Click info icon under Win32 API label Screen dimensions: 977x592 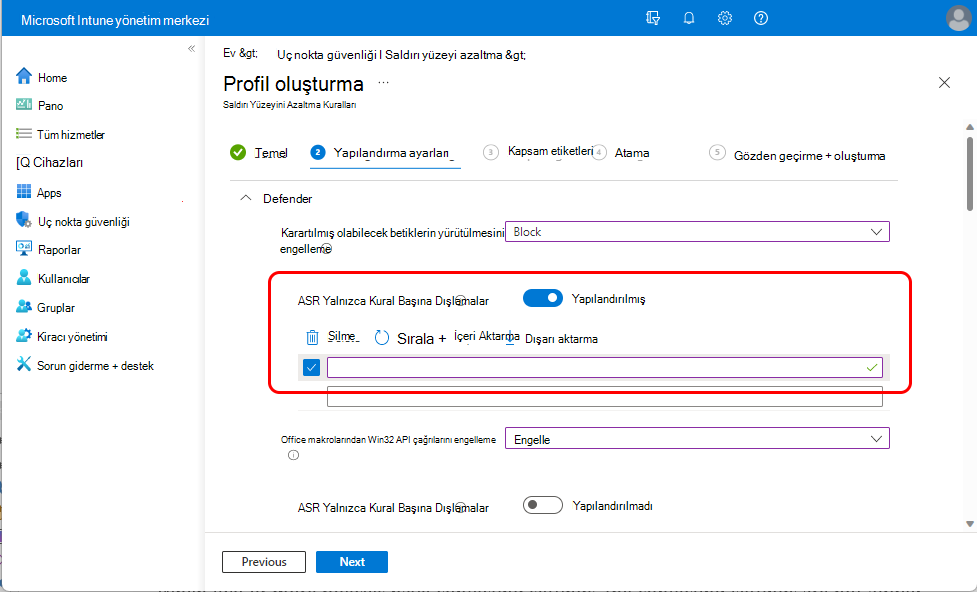pyautogui.click(x=293, y=455)
